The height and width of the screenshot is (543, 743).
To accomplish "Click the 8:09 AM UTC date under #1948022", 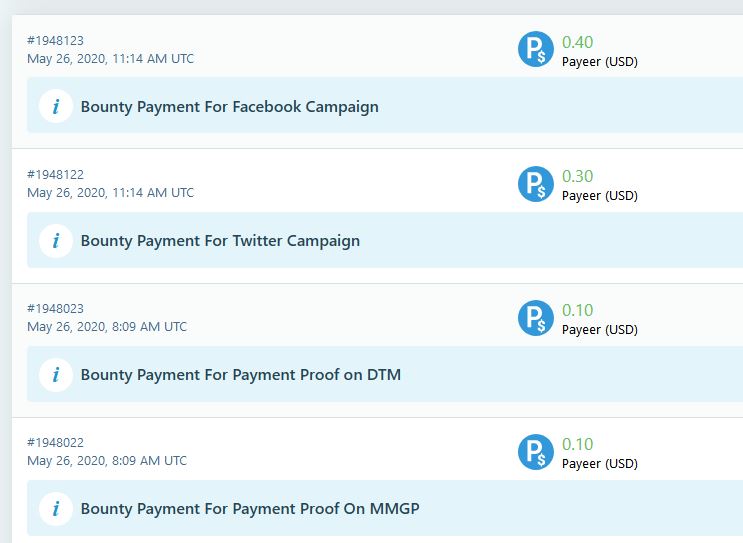I will 106,461.
